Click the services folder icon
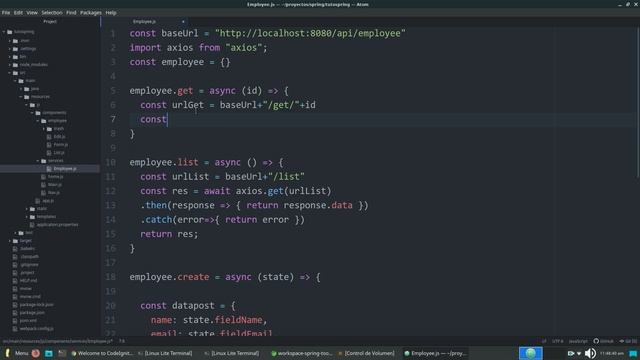This screenshot has height=360, width=640. (44, 161)
